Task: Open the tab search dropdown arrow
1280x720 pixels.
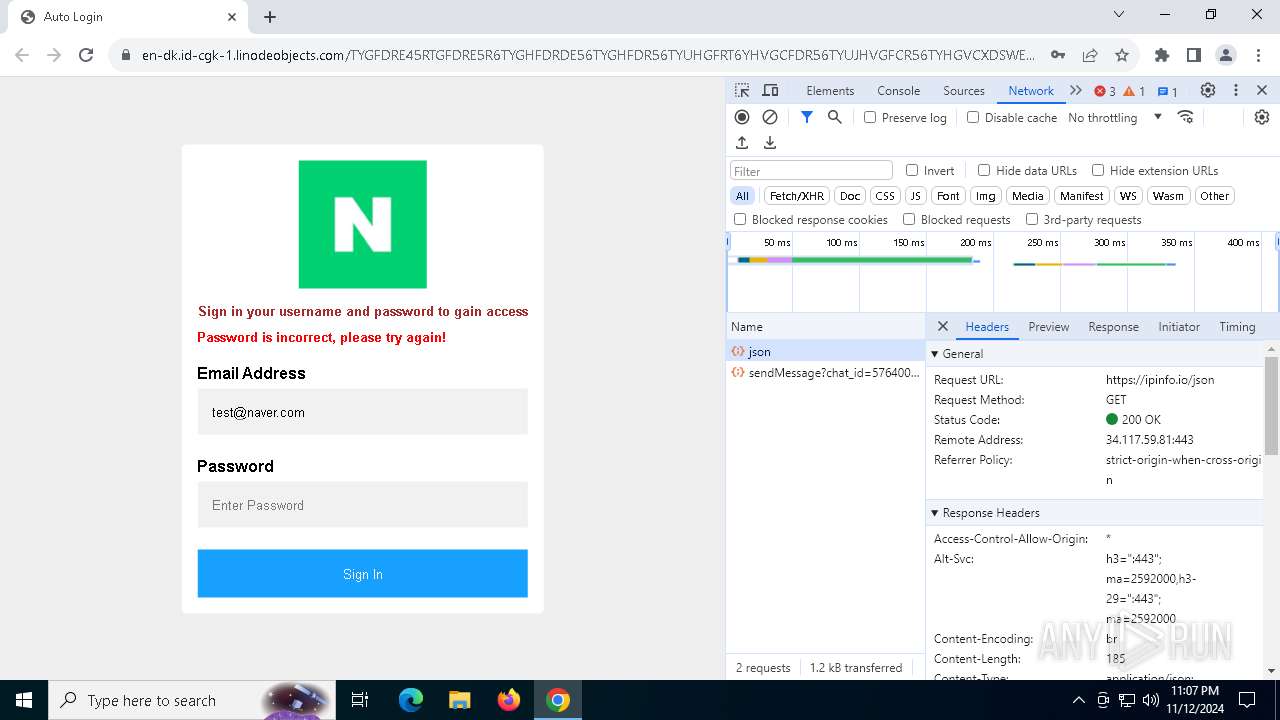Action: pyautogui.click(x=1119, y=15)
